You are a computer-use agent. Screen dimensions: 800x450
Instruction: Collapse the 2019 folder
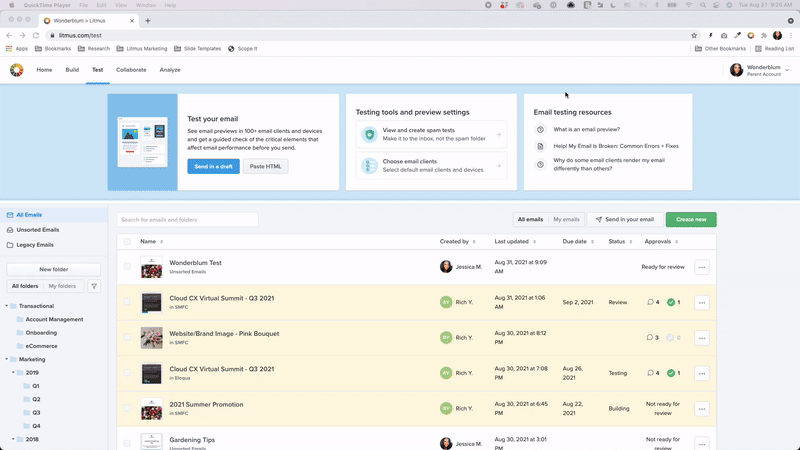click(13, 372)
